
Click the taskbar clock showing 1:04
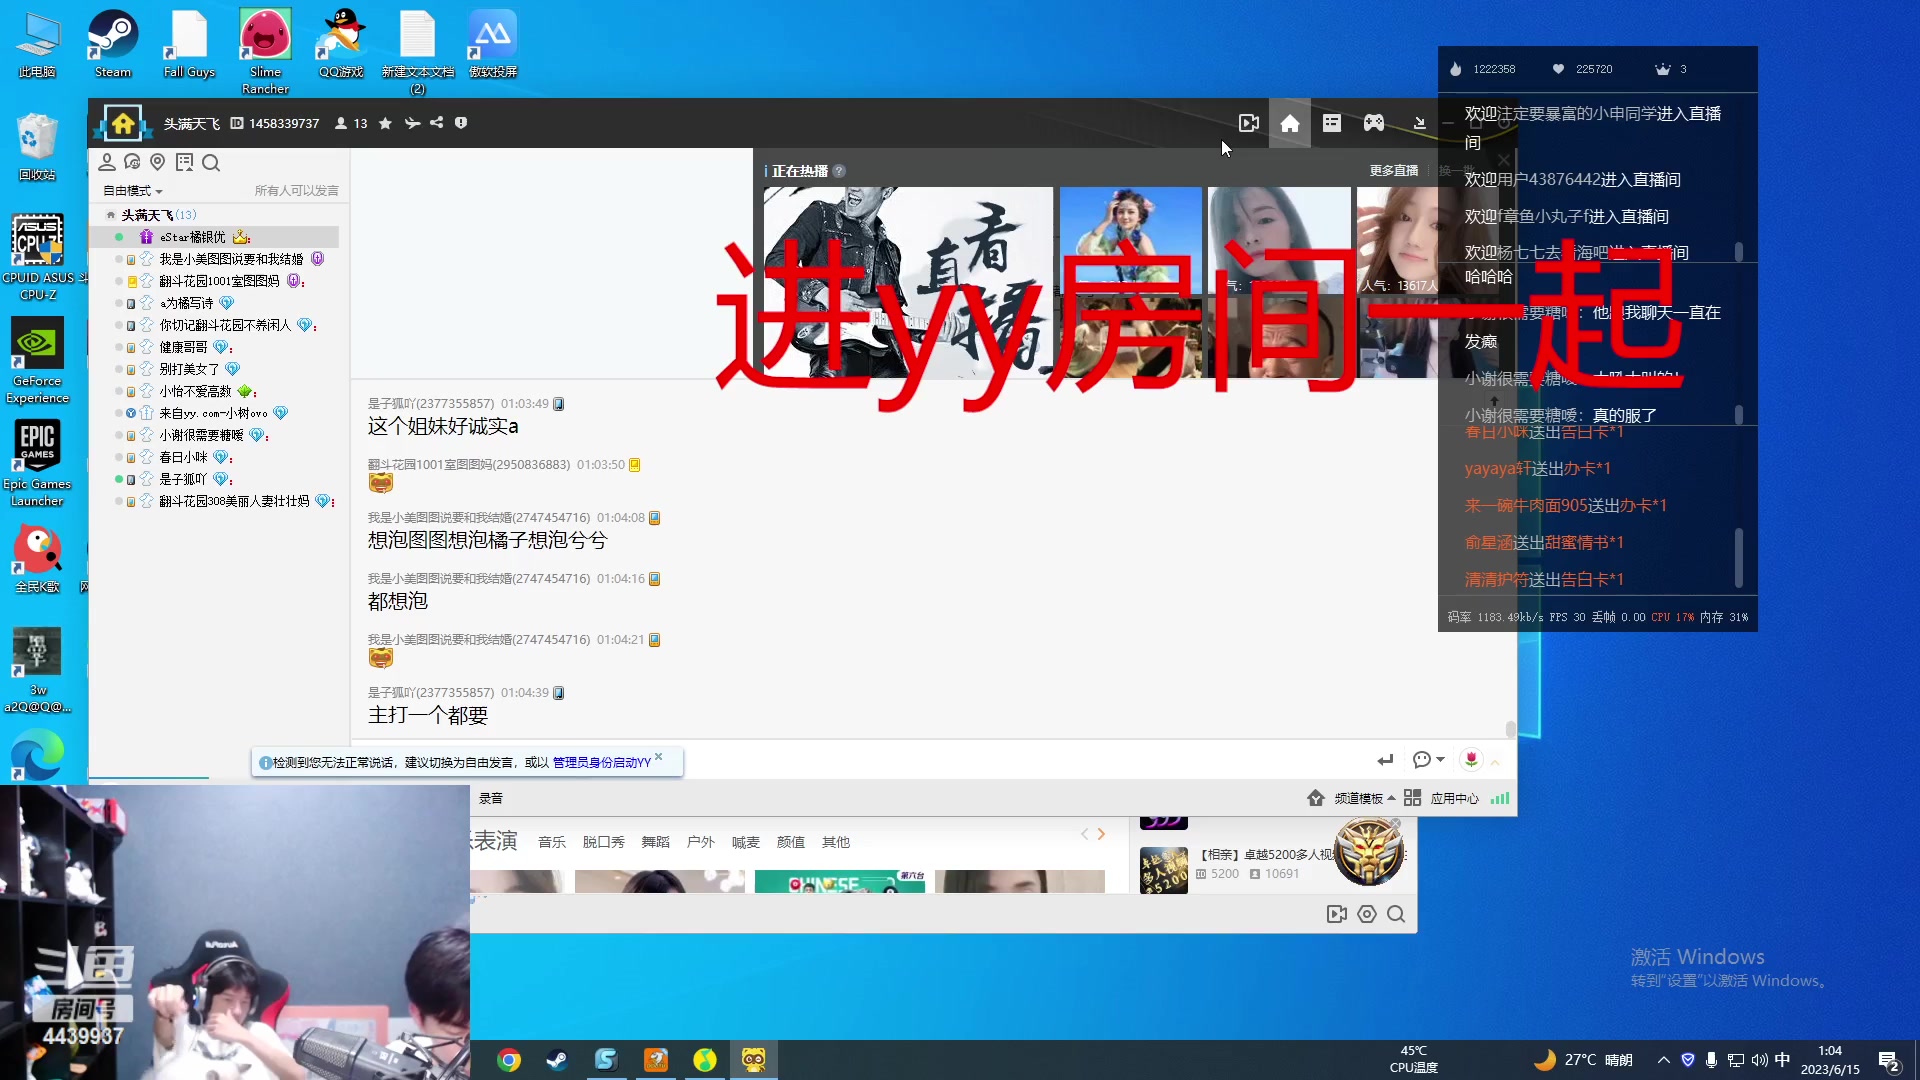(x=1830, y=1060)
